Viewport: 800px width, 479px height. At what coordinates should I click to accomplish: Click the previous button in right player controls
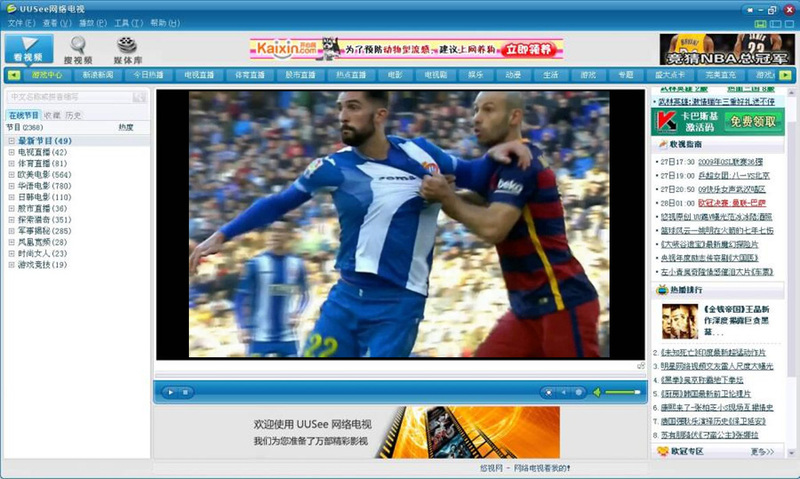tap(563, 392)
